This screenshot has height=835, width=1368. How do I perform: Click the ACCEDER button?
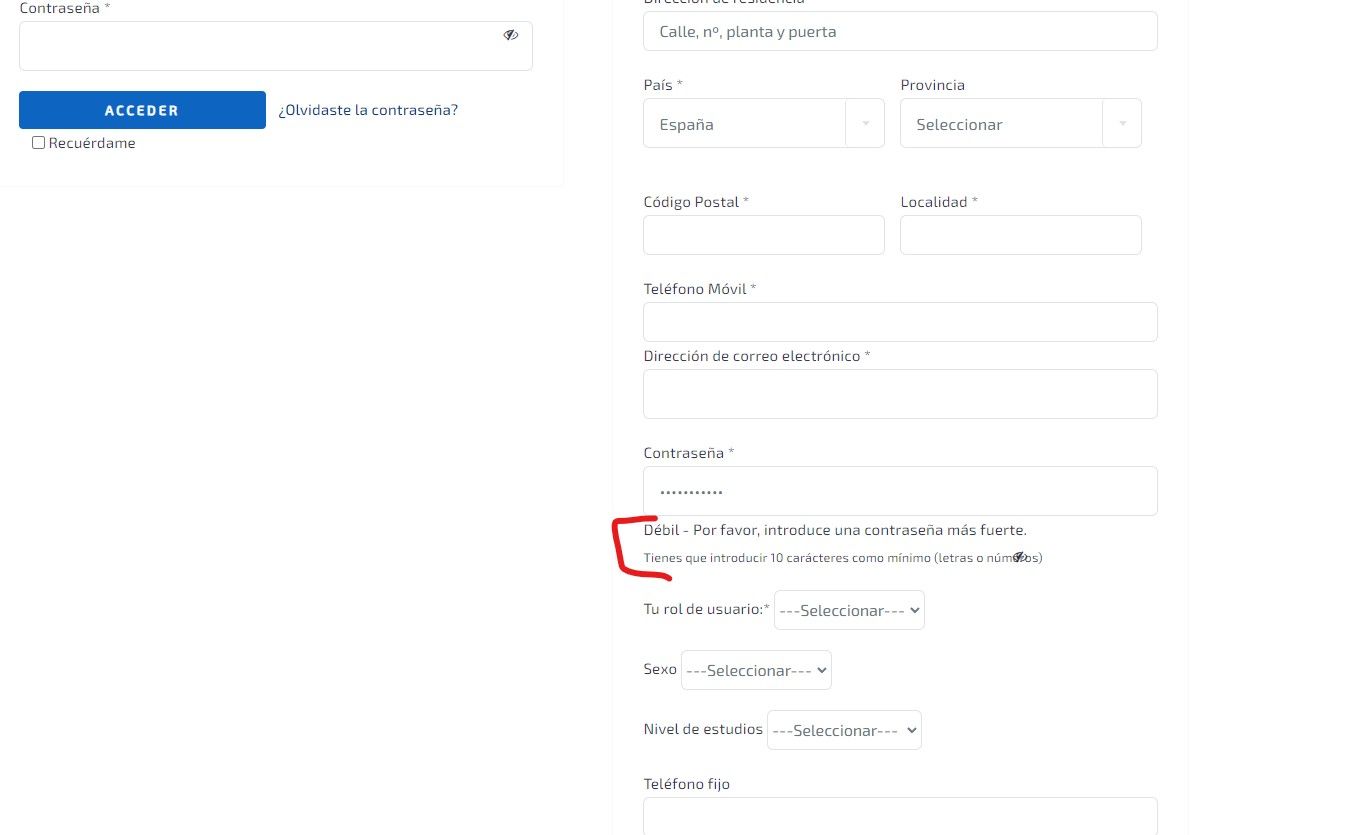(x=142, y=110)
